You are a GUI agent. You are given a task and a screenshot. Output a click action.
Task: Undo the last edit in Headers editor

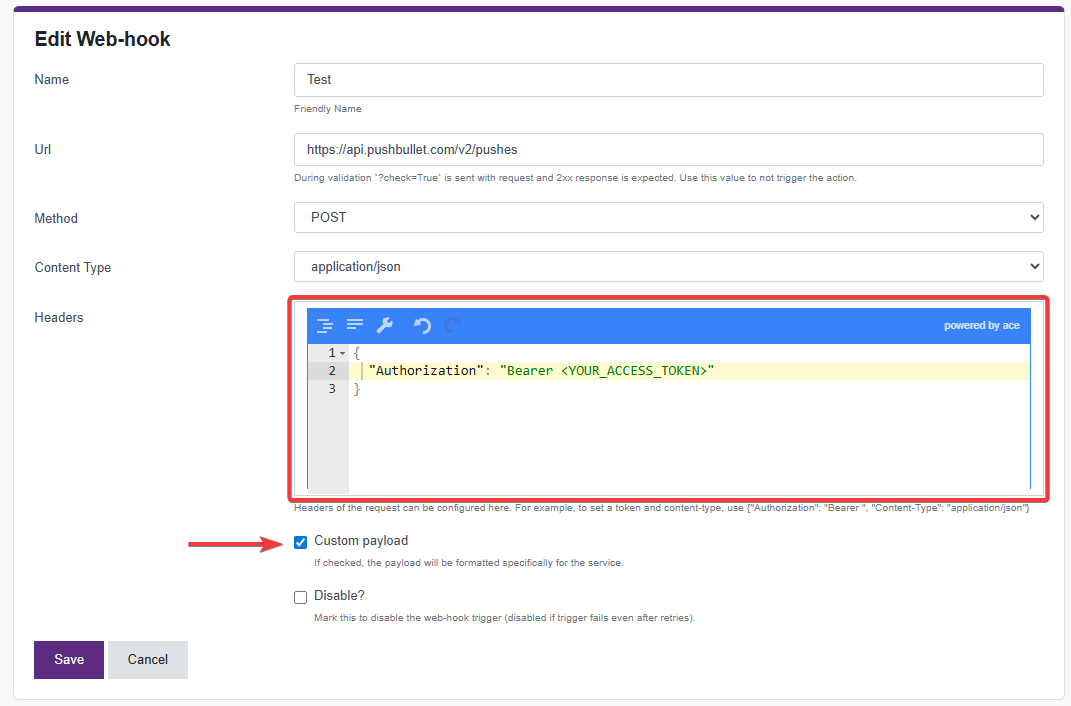(x=422, y=325)
